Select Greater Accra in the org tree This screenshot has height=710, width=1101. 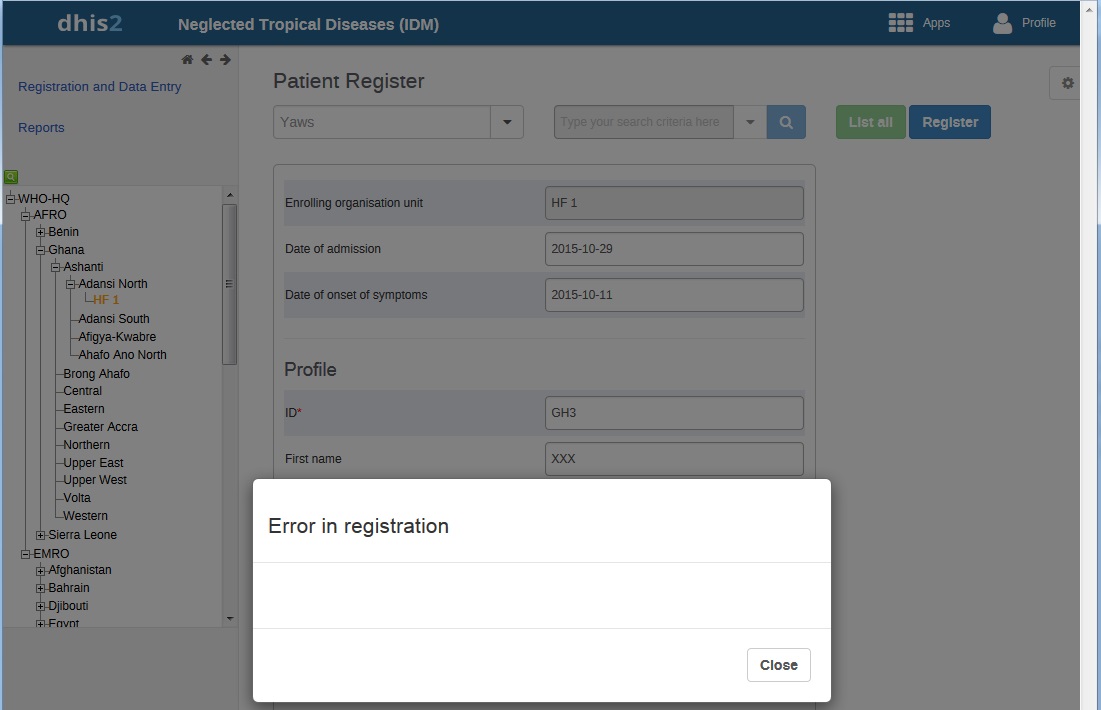(101, 427)
